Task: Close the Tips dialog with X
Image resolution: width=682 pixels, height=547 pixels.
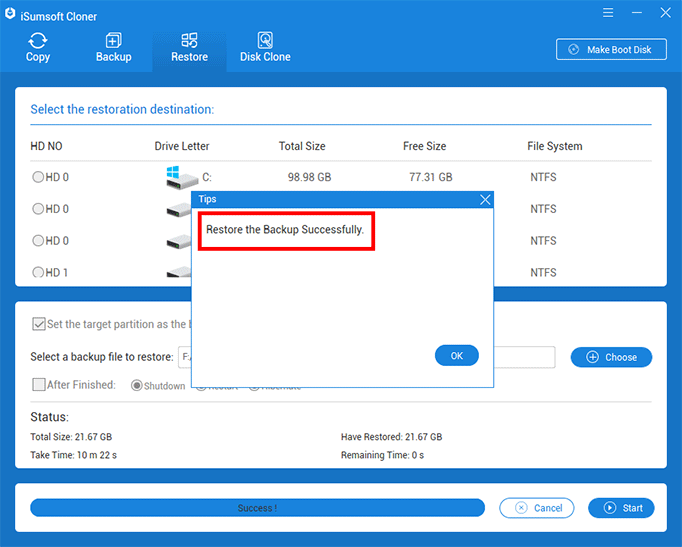Action: pyautogui.click(x=485, y=200)
